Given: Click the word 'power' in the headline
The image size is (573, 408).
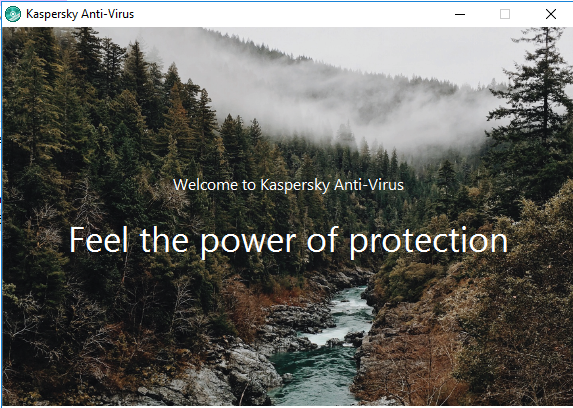Looking at the screenshot, I should (x=248, y=243).
